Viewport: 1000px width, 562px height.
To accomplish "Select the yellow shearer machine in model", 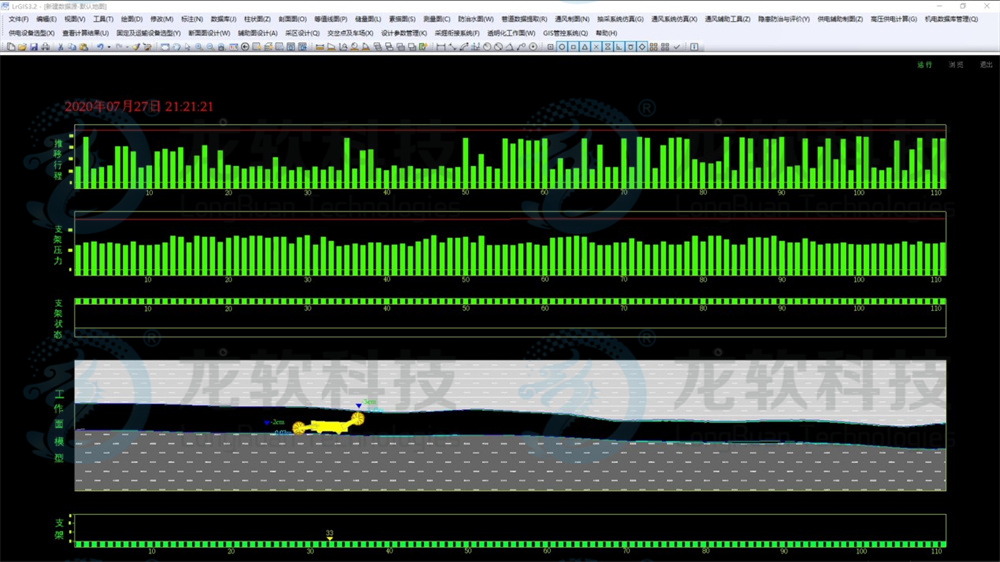I will (x=327, y=426).
